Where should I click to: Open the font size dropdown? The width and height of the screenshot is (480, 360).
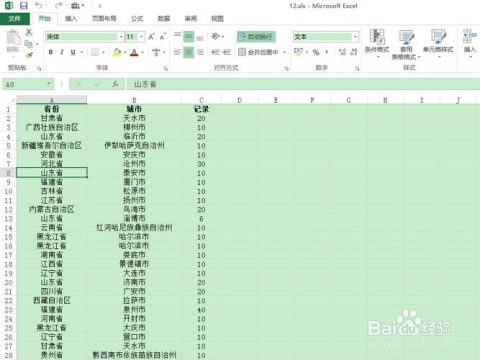coord(142,37)
